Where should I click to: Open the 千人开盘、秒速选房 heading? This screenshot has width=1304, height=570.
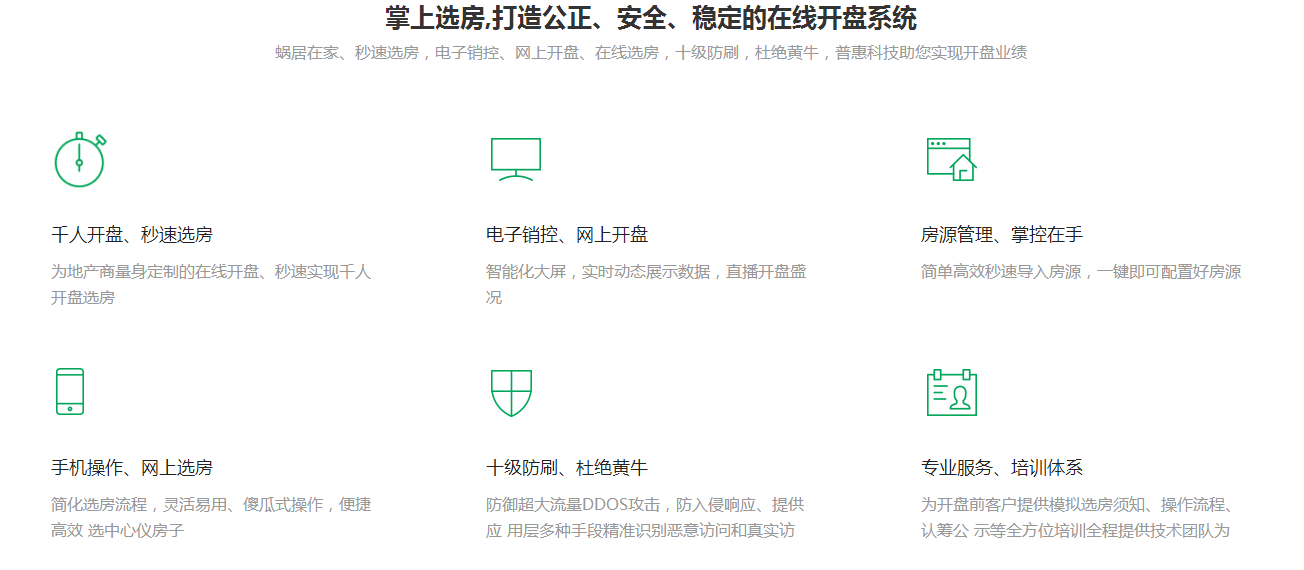(132, 235)
